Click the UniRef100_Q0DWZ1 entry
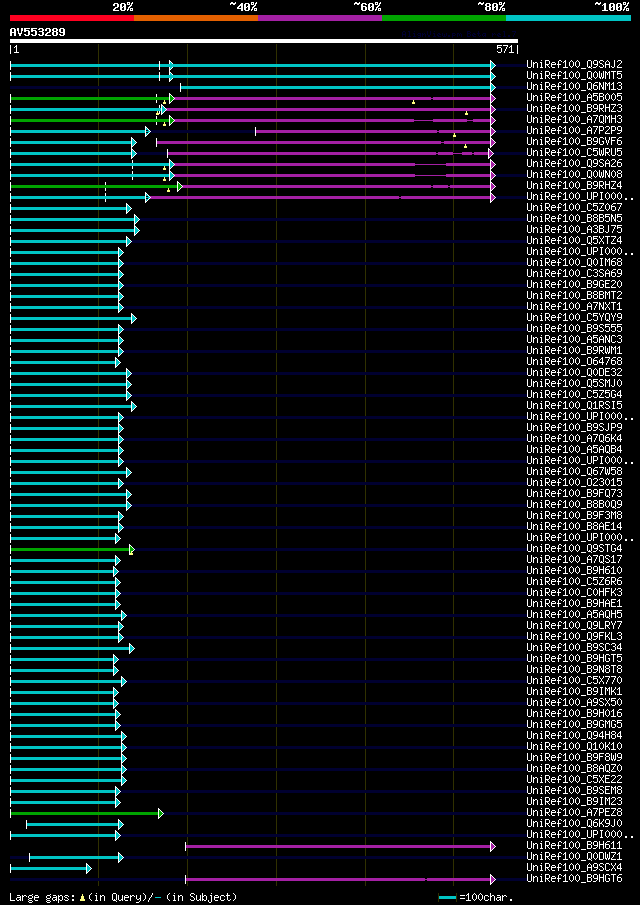Image resolution: width=640 pixels, height=905 pixels. pos(575,856)
